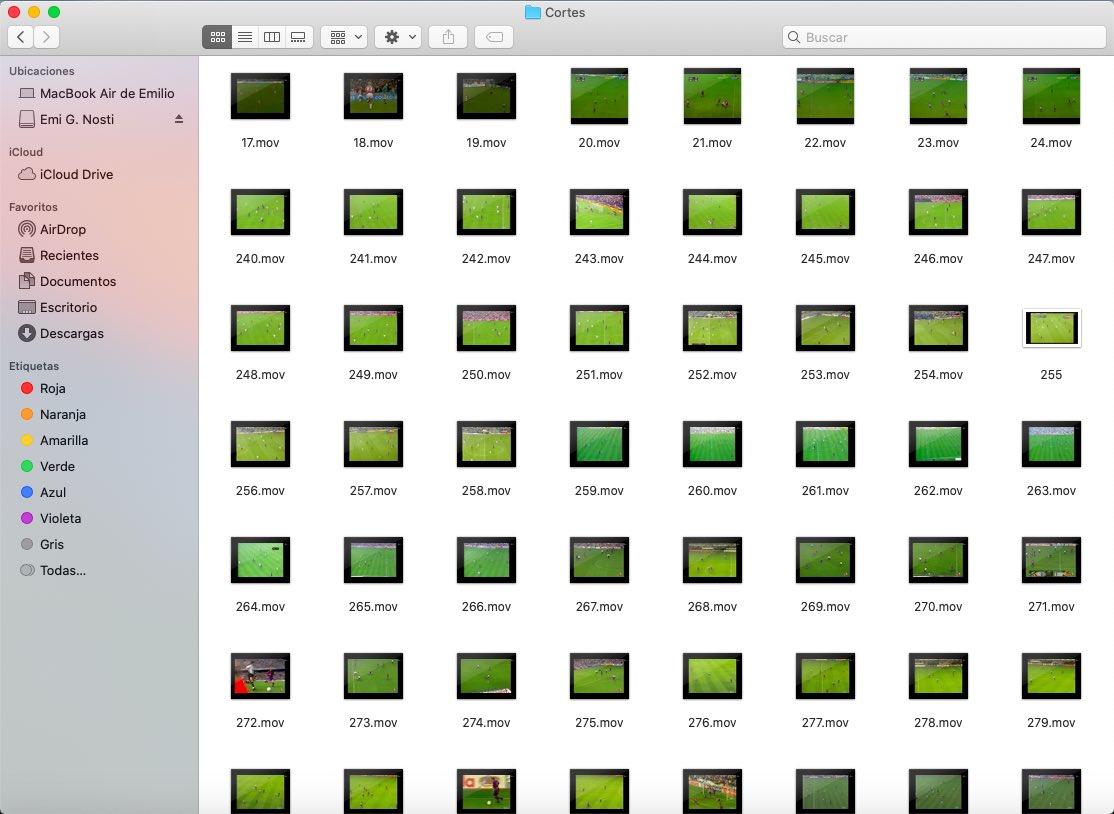This screenshot has height=814, width=1114.
Task: Click the 22.mov file name
Action: [825, 143]
